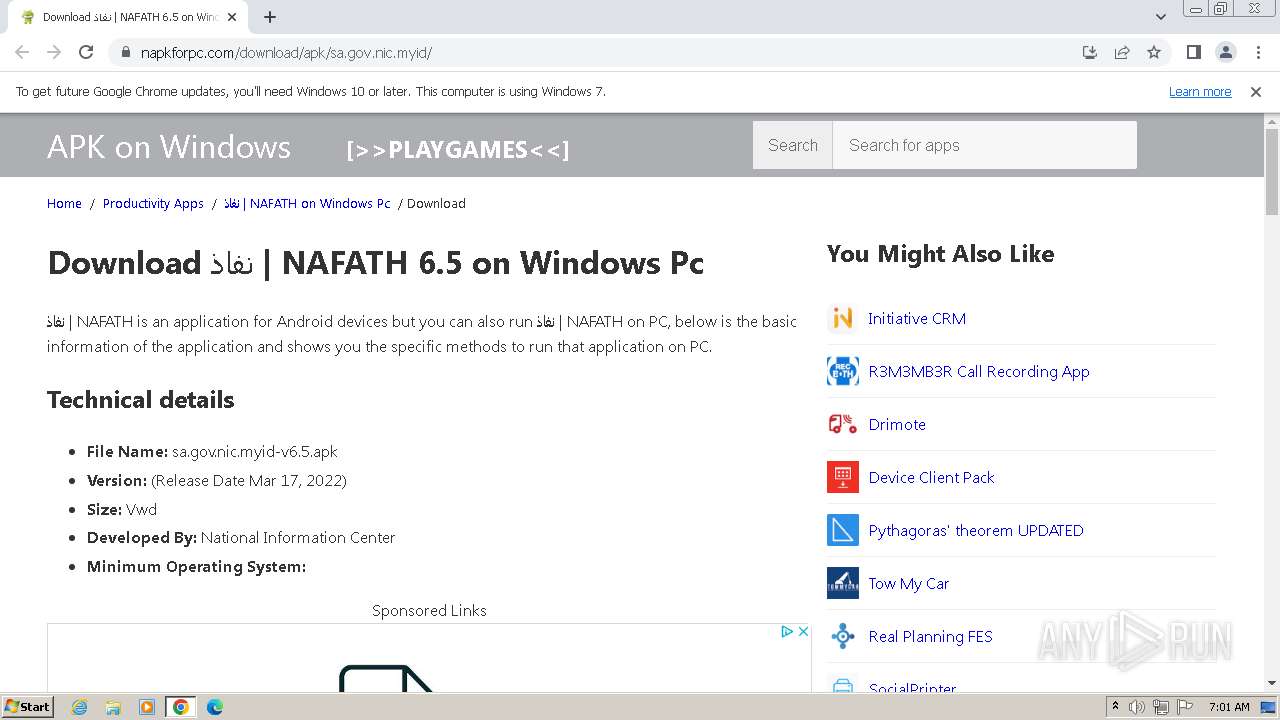The width and height of the screenshot is (1280, 720).
Task: Open NAFATH on Windows Pc breadcrumb
Action: point(307,203)
